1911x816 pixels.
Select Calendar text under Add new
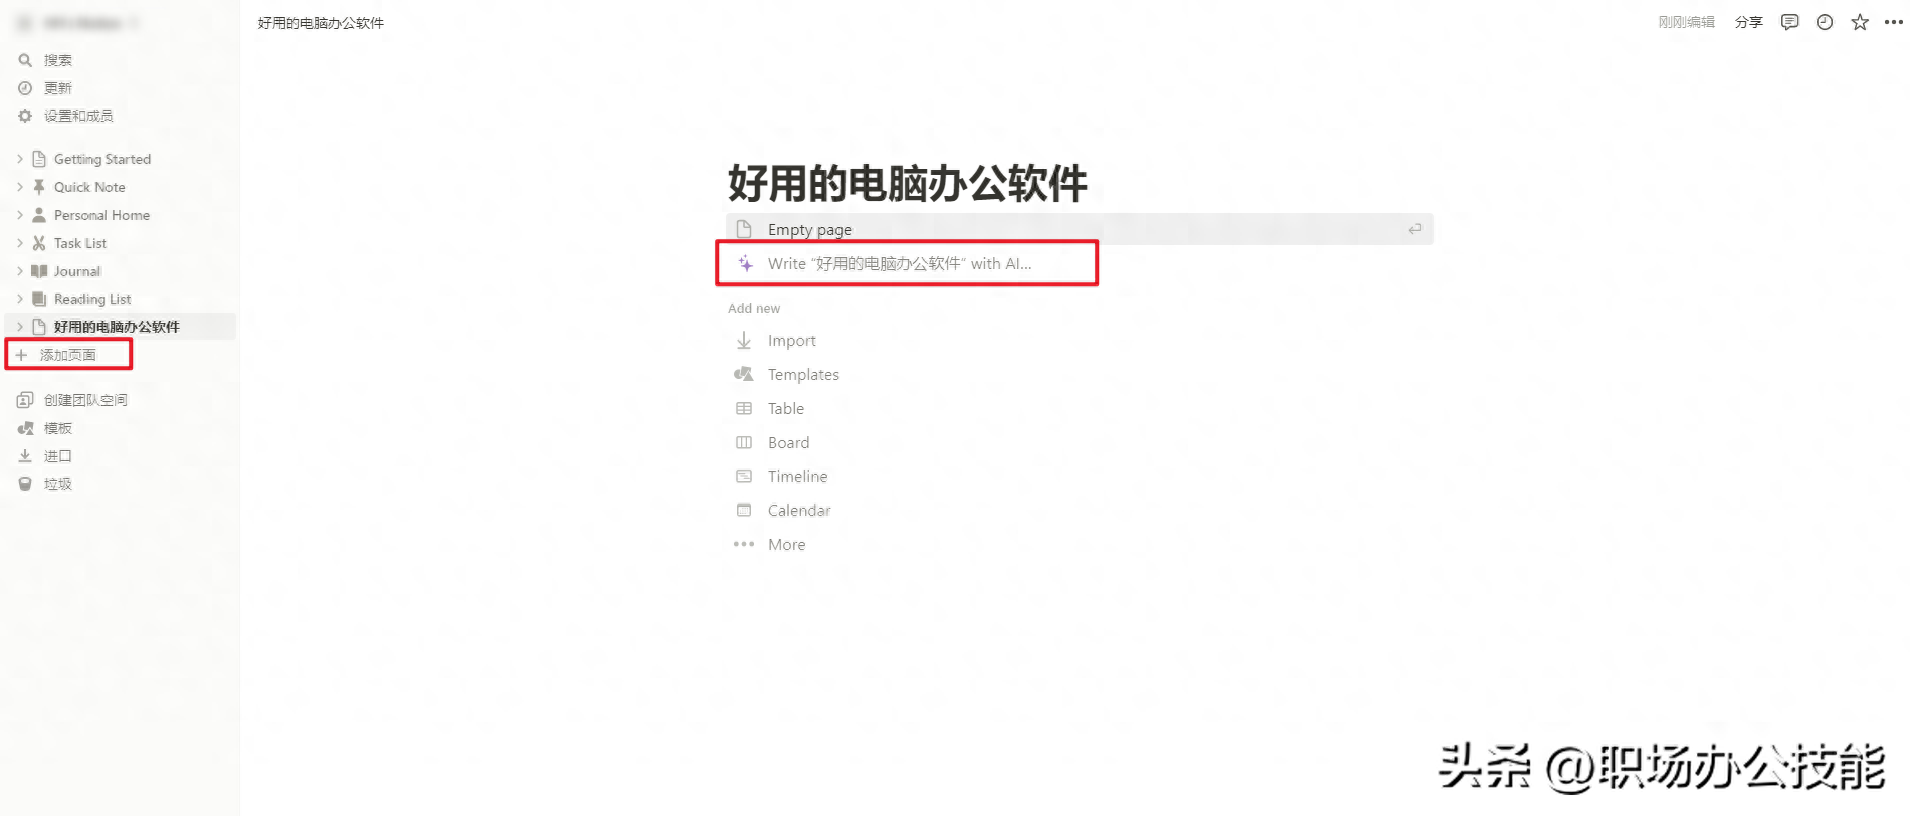click(799, 511)
